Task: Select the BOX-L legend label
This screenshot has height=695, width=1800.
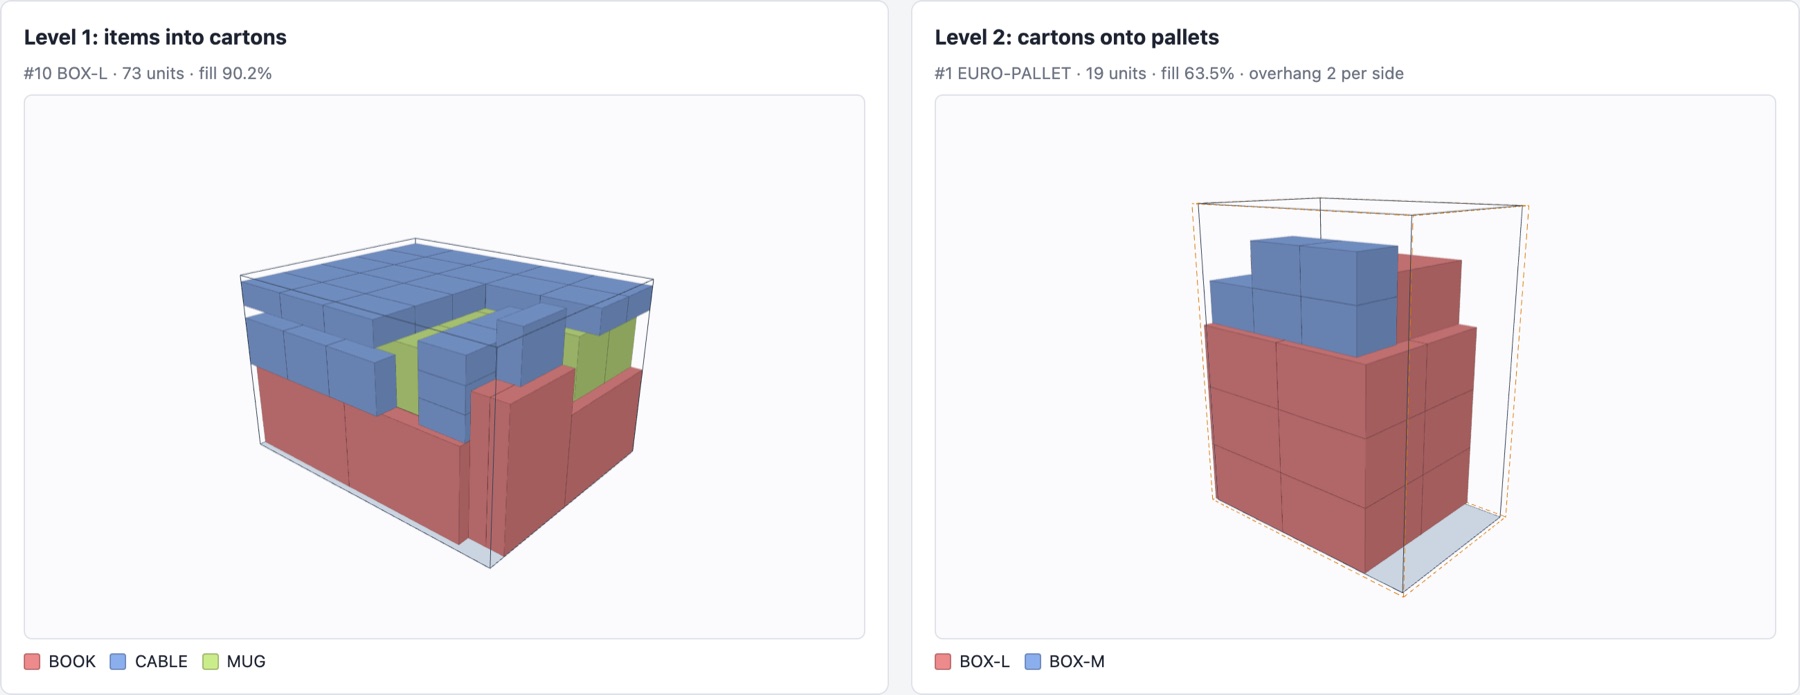Action: click(984, 661)
